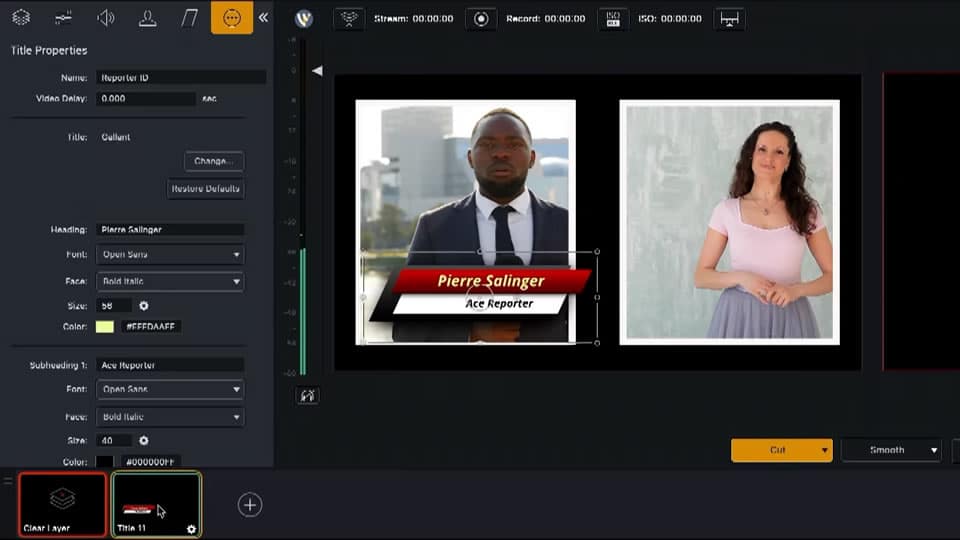Click the ISO recording icon
960x540 pixels.
pyautogui.click(x=612, y=19)
